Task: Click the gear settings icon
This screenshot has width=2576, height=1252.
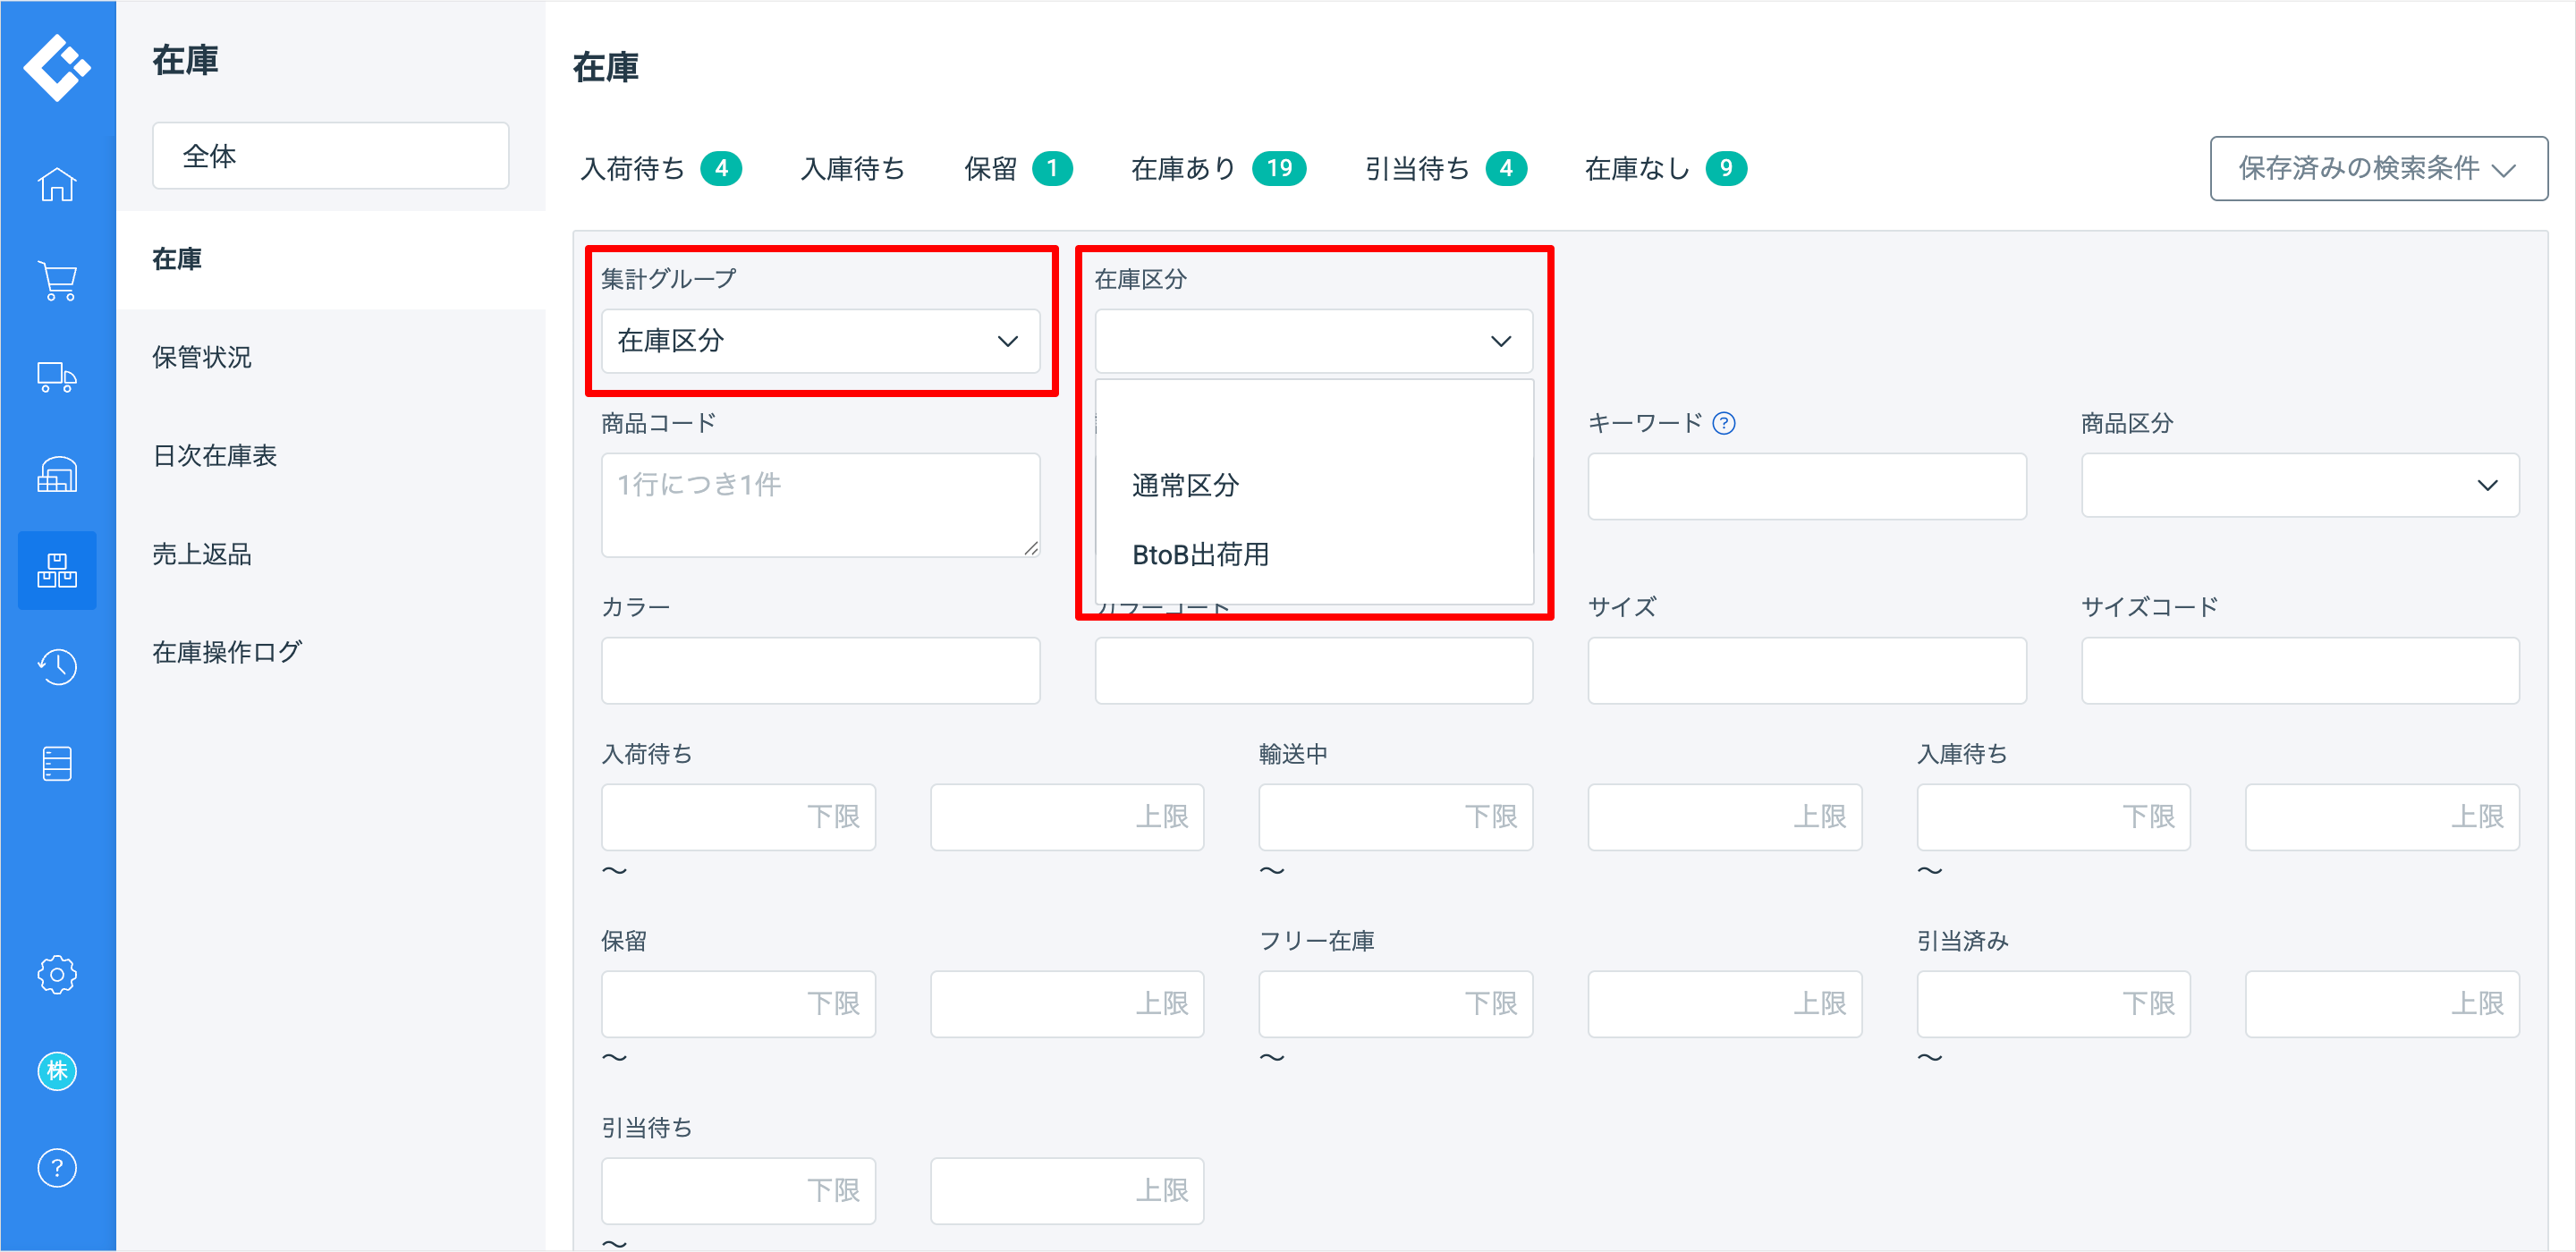Action: (x=57, y=974)
